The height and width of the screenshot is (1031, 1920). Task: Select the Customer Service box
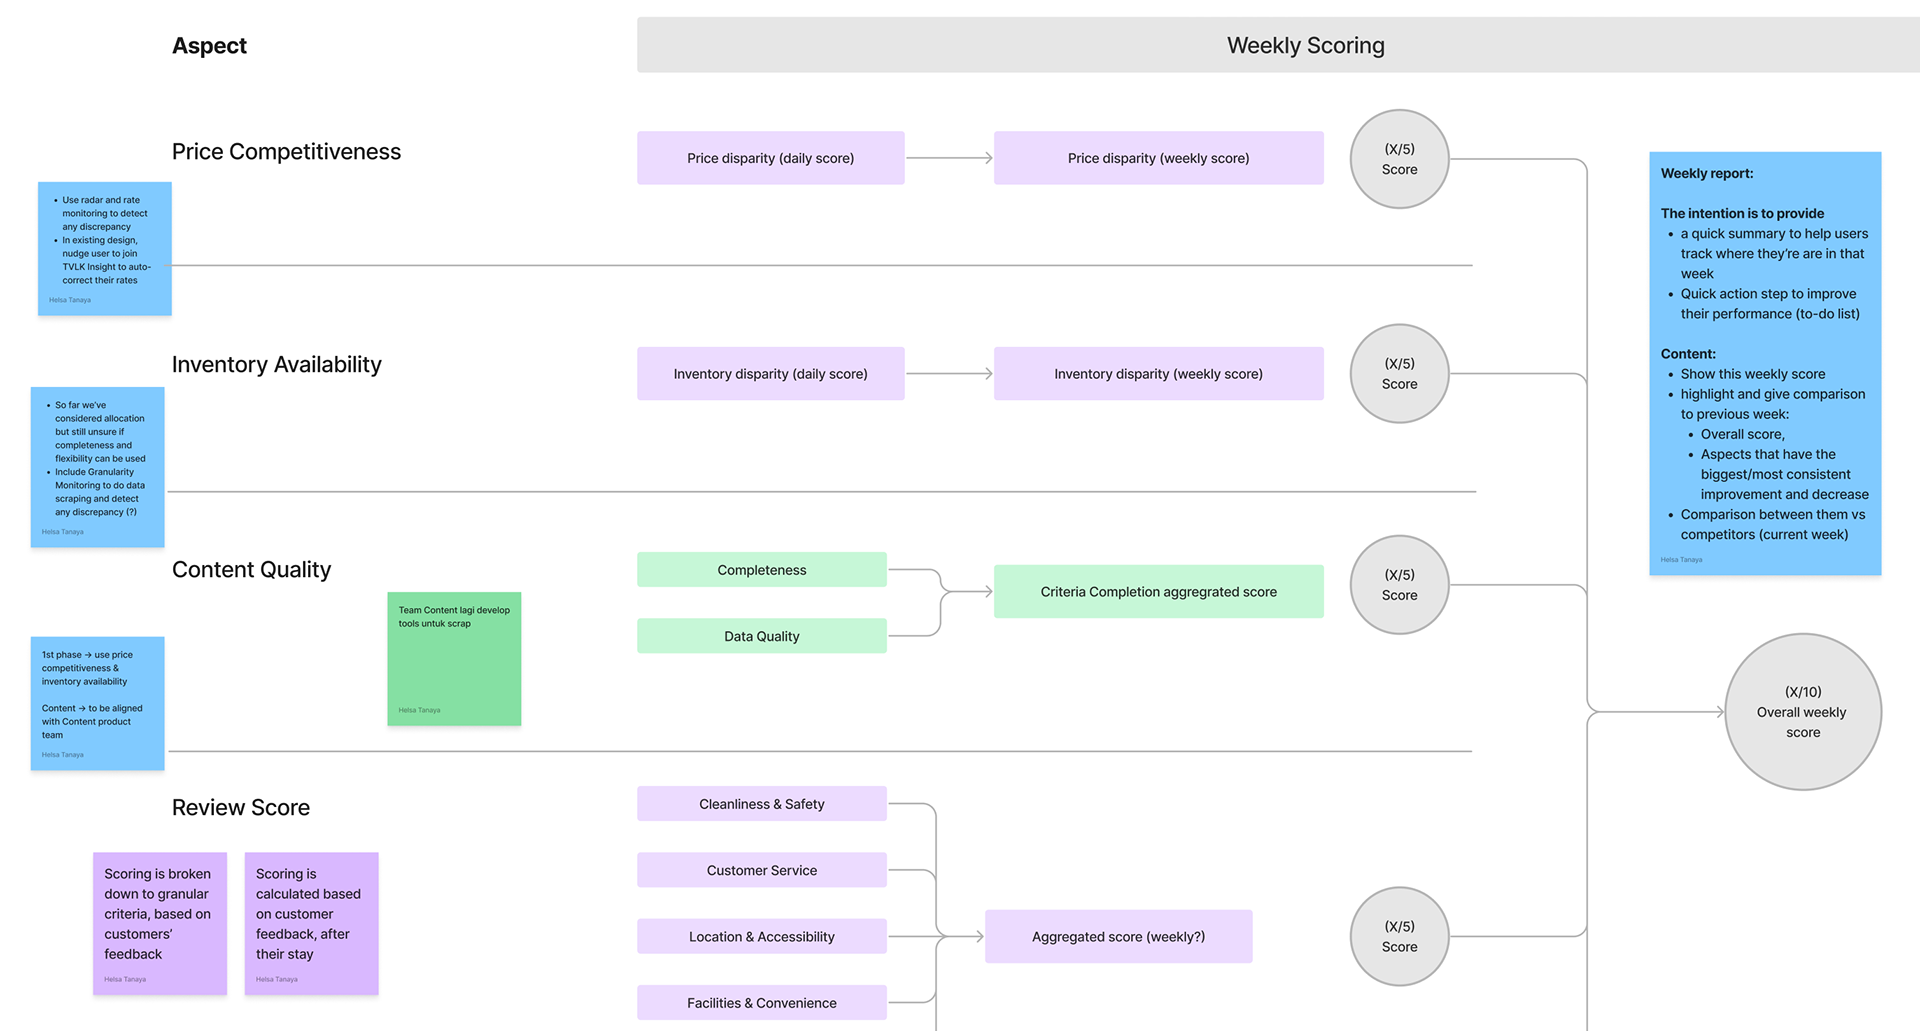pos(761,870)
